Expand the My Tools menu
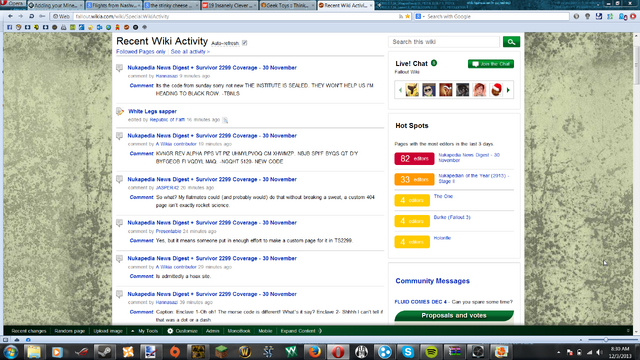Image resolution: width=640 pixels, height=360 pixels. pyautogui.click(x=144, y=331)
